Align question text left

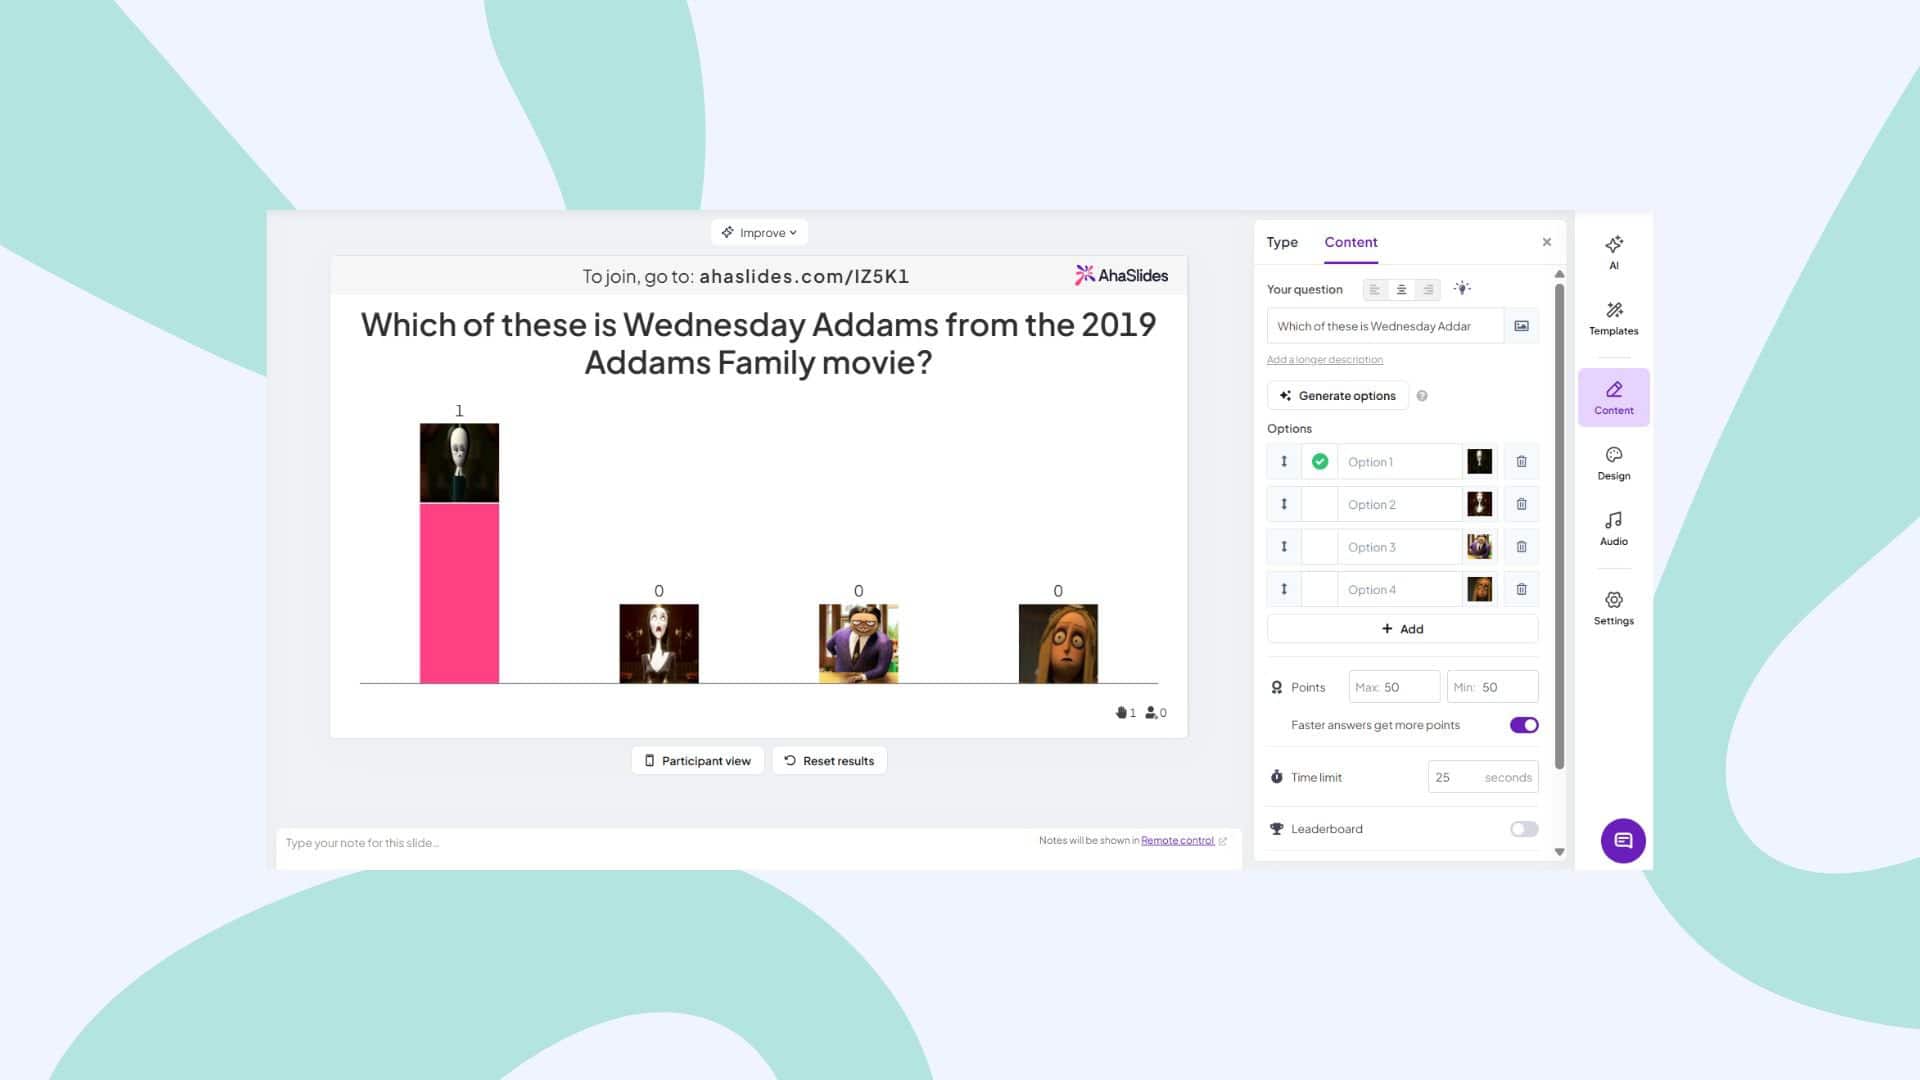tap(1374, 289)
